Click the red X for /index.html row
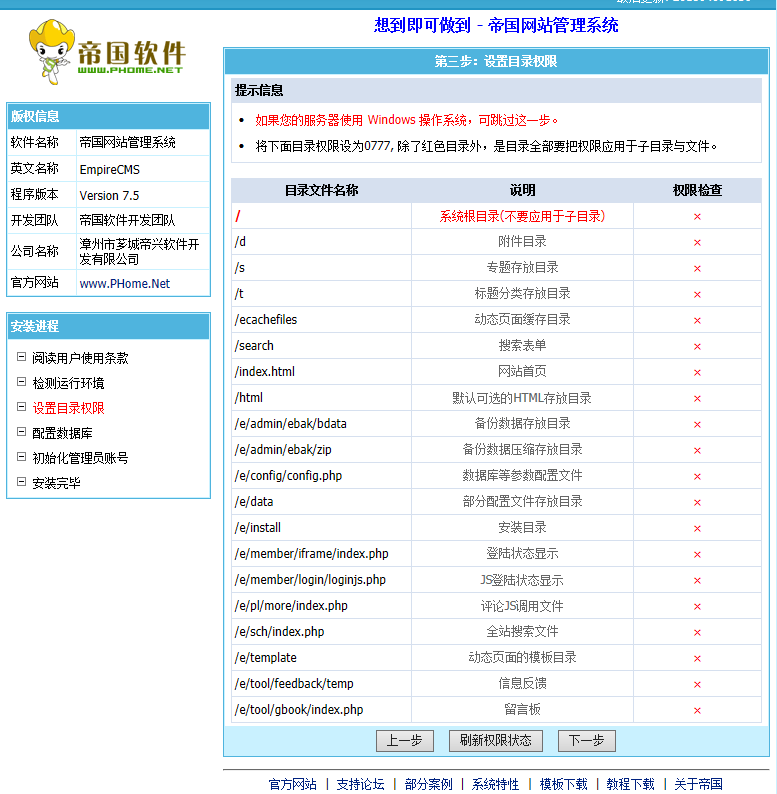Image resolution: width=777 pixels, height=794 pixels. coord(697,372)
